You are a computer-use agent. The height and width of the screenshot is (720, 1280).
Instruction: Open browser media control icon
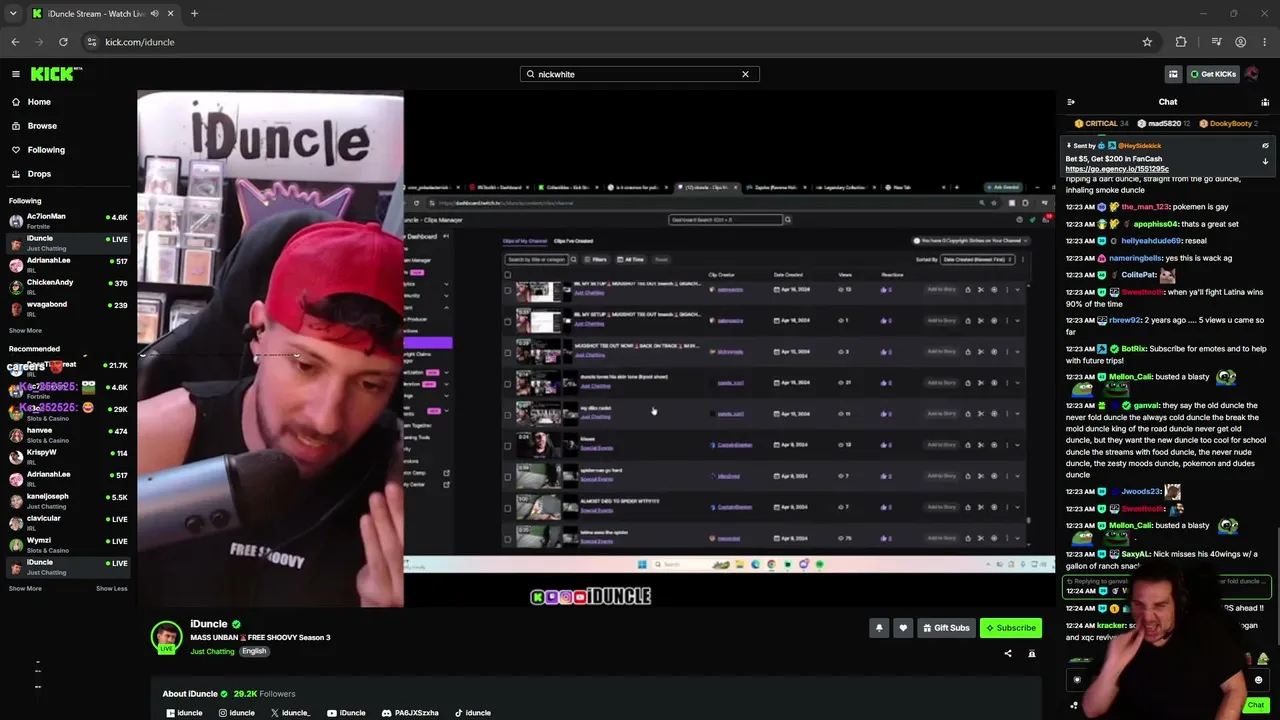(x=1216, y=42)
